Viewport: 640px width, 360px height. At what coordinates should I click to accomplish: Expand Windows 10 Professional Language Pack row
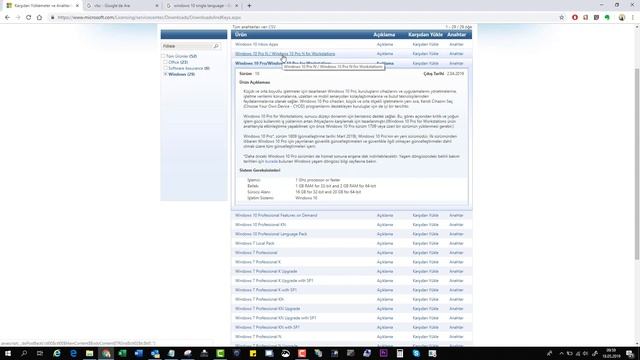[x=271, y=234]
